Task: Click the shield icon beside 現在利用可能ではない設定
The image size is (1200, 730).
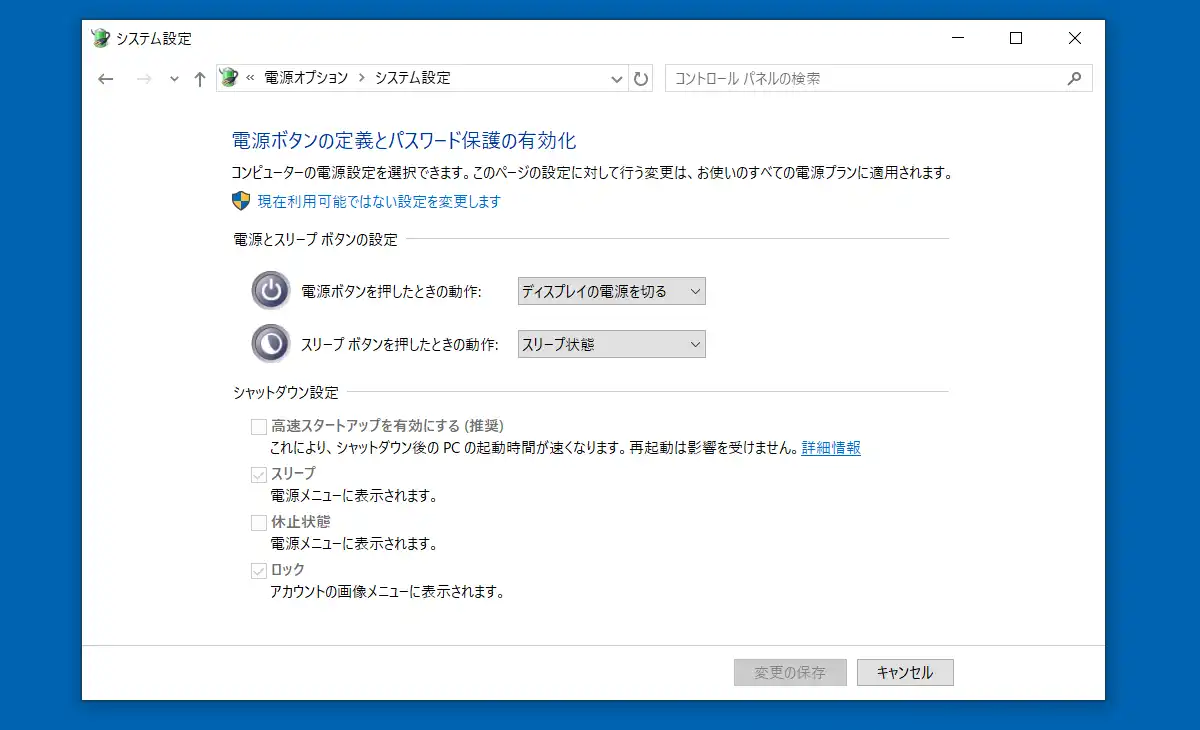Action: pos(241,201)
